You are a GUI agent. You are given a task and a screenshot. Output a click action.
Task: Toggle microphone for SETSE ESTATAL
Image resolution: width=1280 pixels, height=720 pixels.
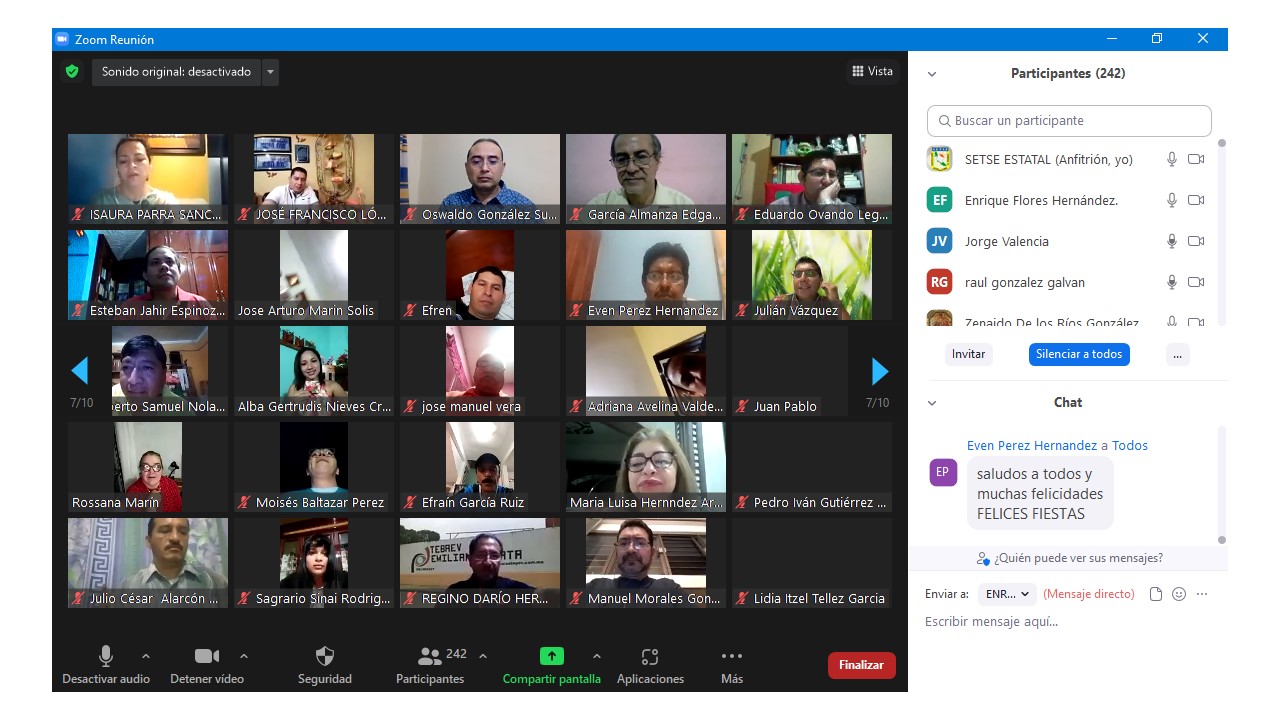(x=1172, y=159)
